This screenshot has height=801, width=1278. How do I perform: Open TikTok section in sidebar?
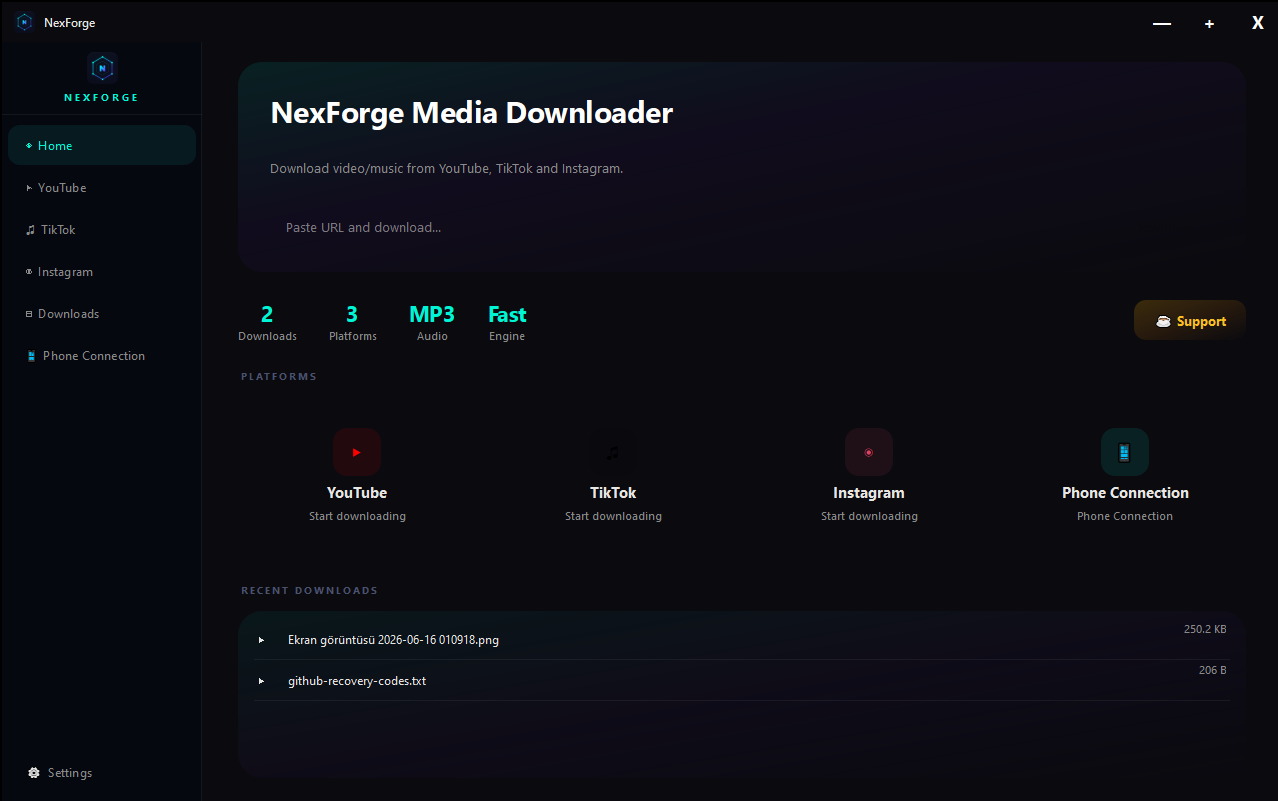[x=101, y=230]
